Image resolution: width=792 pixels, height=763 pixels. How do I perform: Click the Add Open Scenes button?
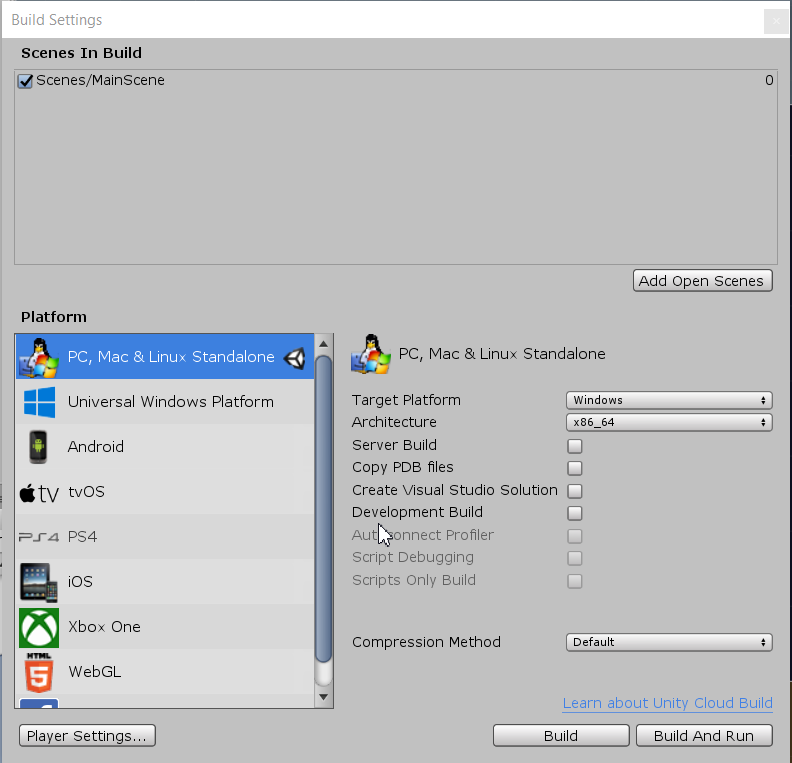703,281
